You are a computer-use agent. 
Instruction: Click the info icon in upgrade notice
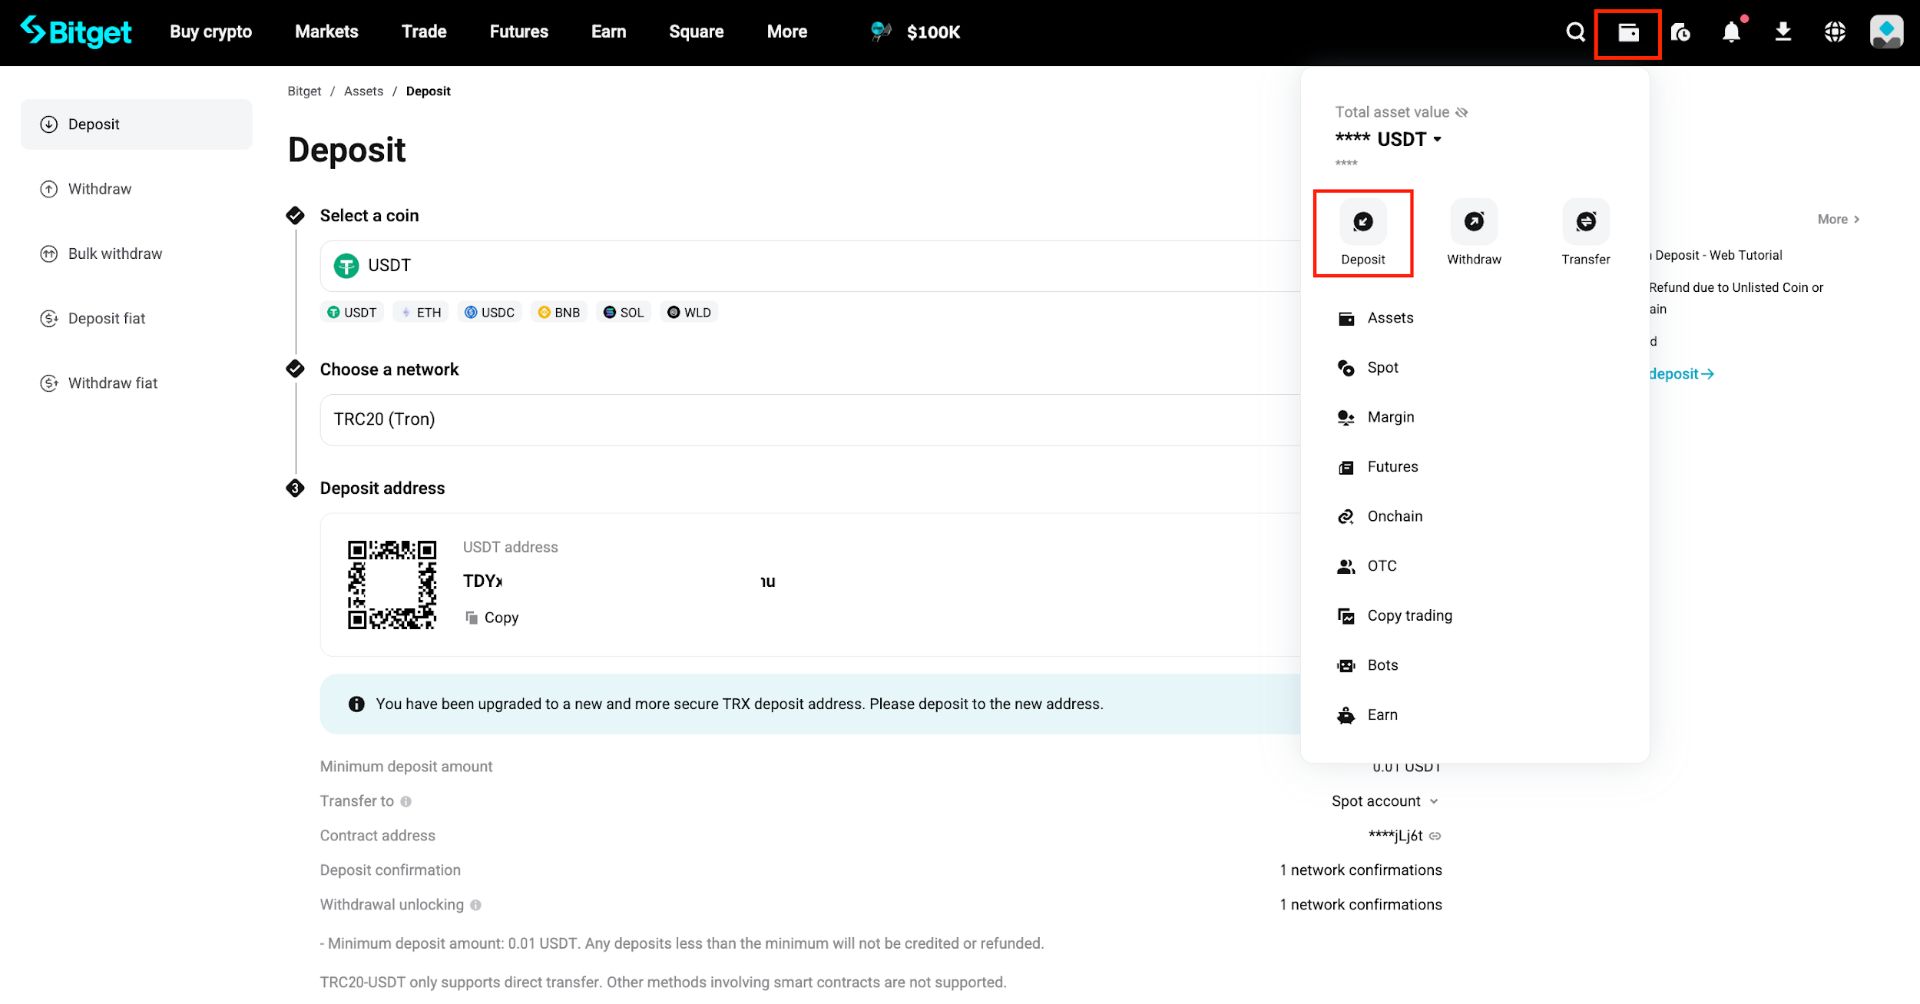356,704
